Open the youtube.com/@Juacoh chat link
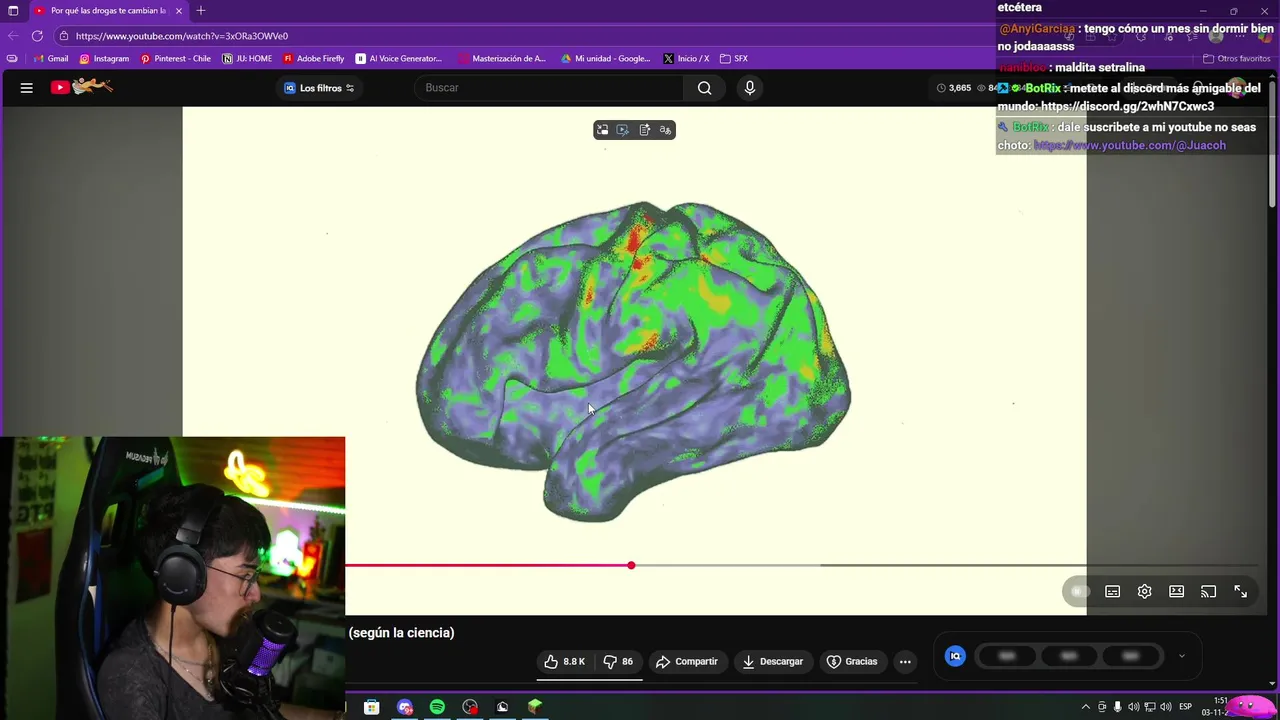 pyautogui.click(x=1130, y=146)
